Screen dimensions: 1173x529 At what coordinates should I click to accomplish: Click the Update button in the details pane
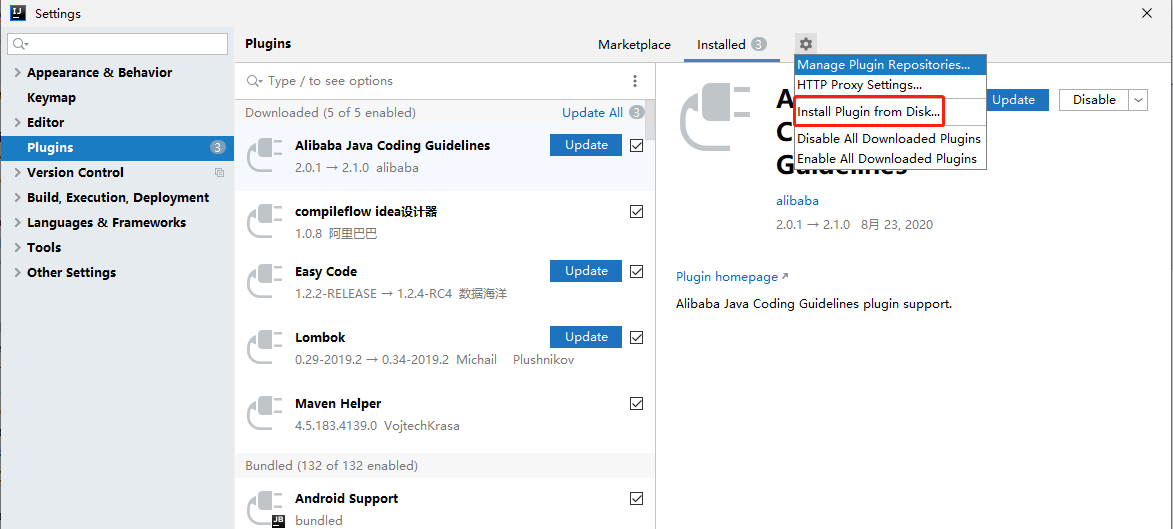click(1017, 100)
